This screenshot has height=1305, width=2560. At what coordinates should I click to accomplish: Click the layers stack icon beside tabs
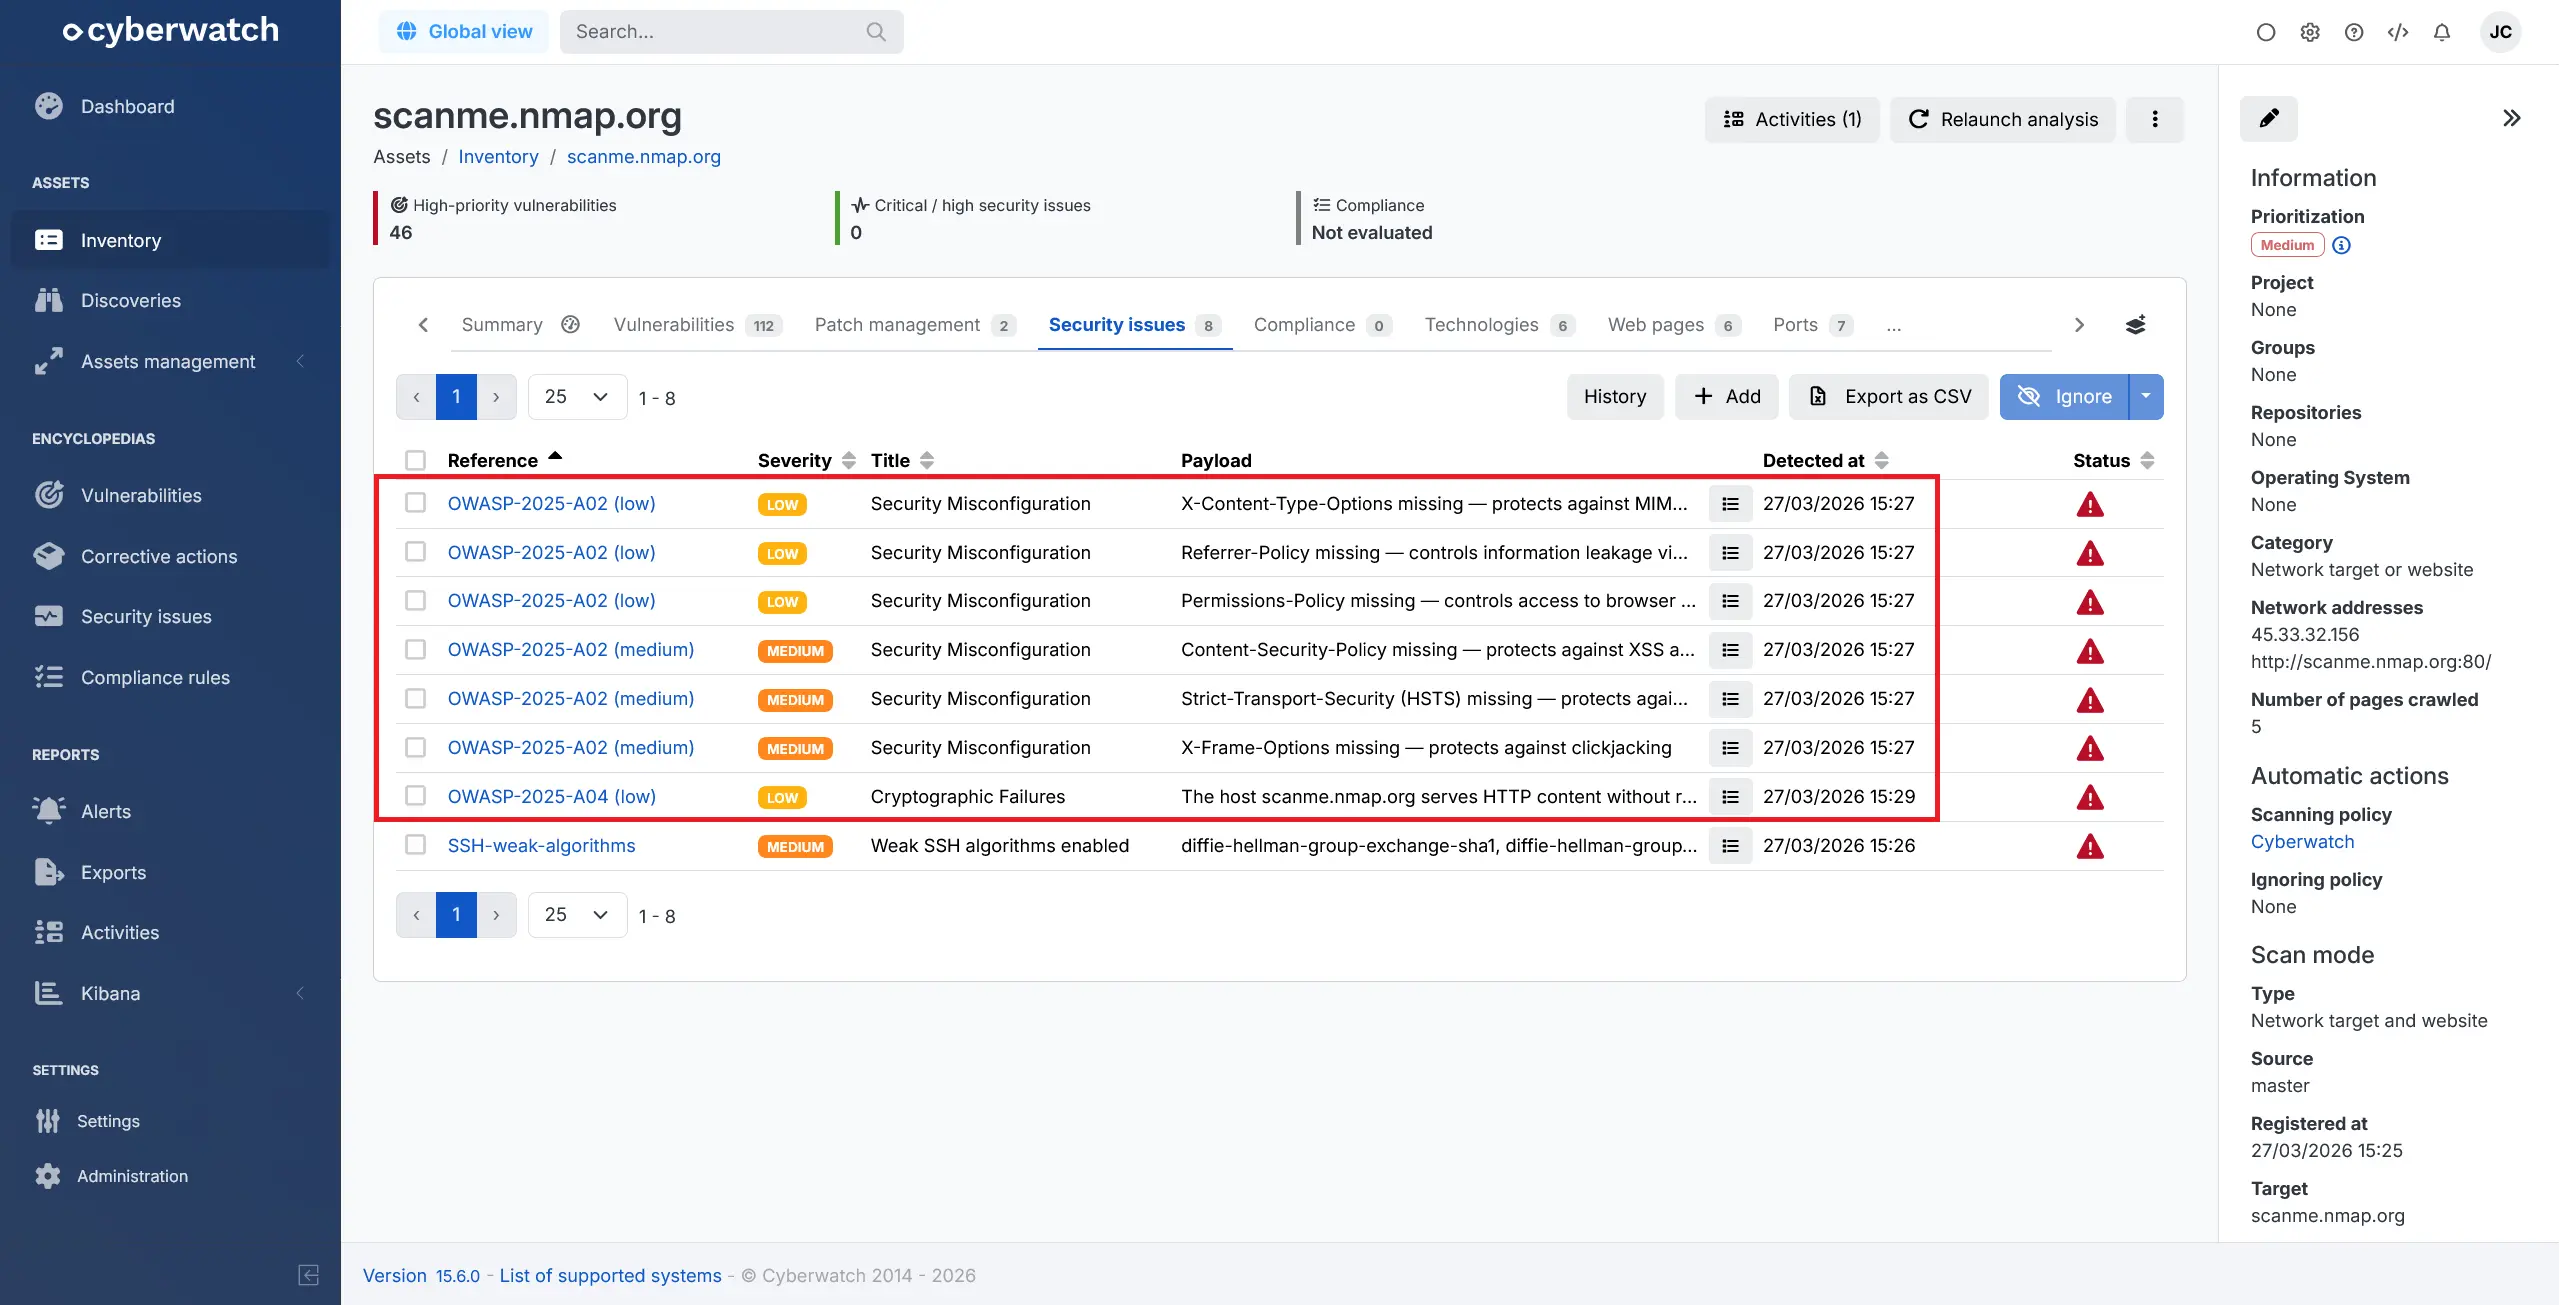click(2135, 325)
